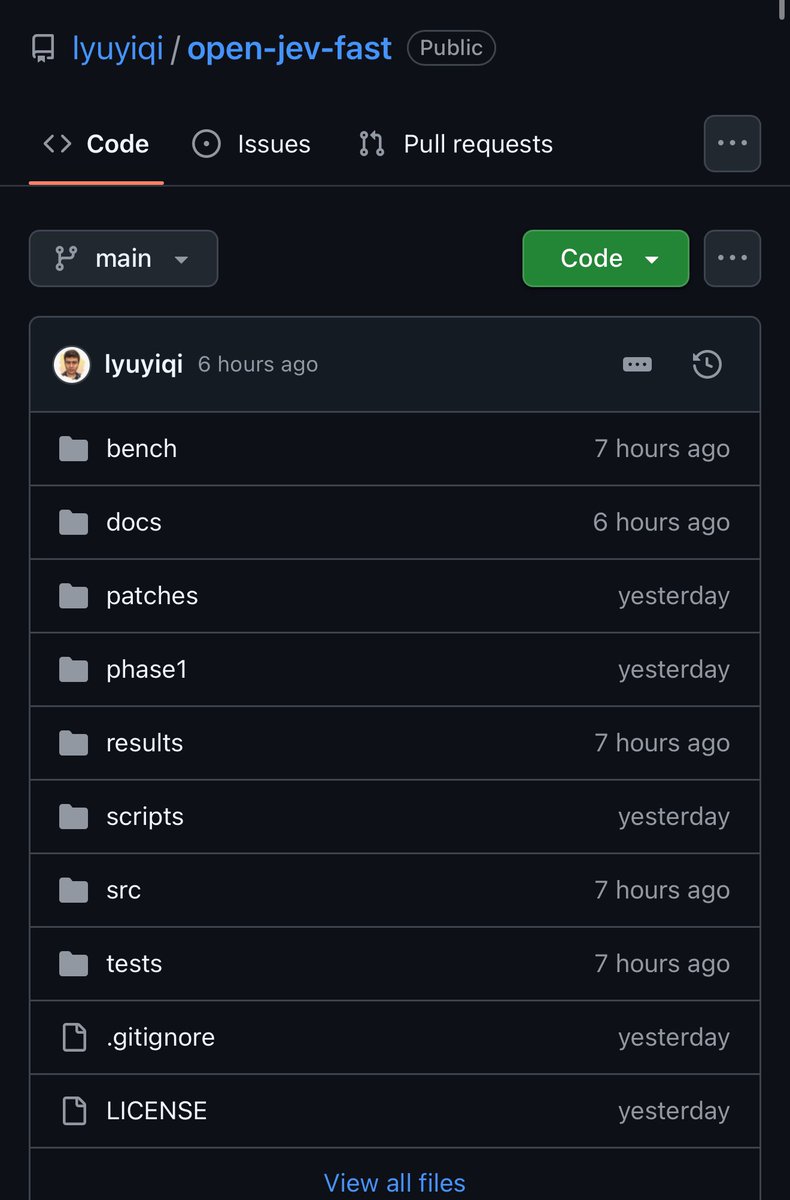Viewport: 790px width, 1200px height.
Task: Click the 6 hours ago commit timestamp
Action: tap(258, 365)
